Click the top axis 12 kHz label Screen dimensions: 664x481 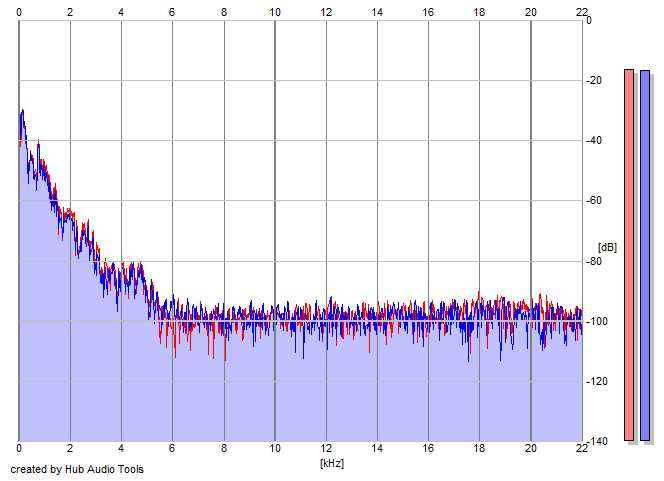pyautogui.click(x=326, y=13)
